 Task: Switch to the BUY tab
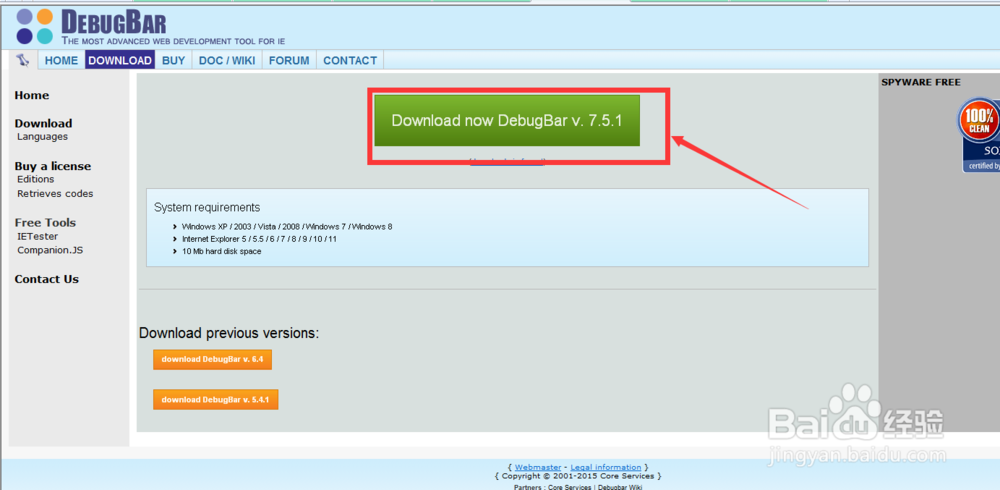click(173, 61)
